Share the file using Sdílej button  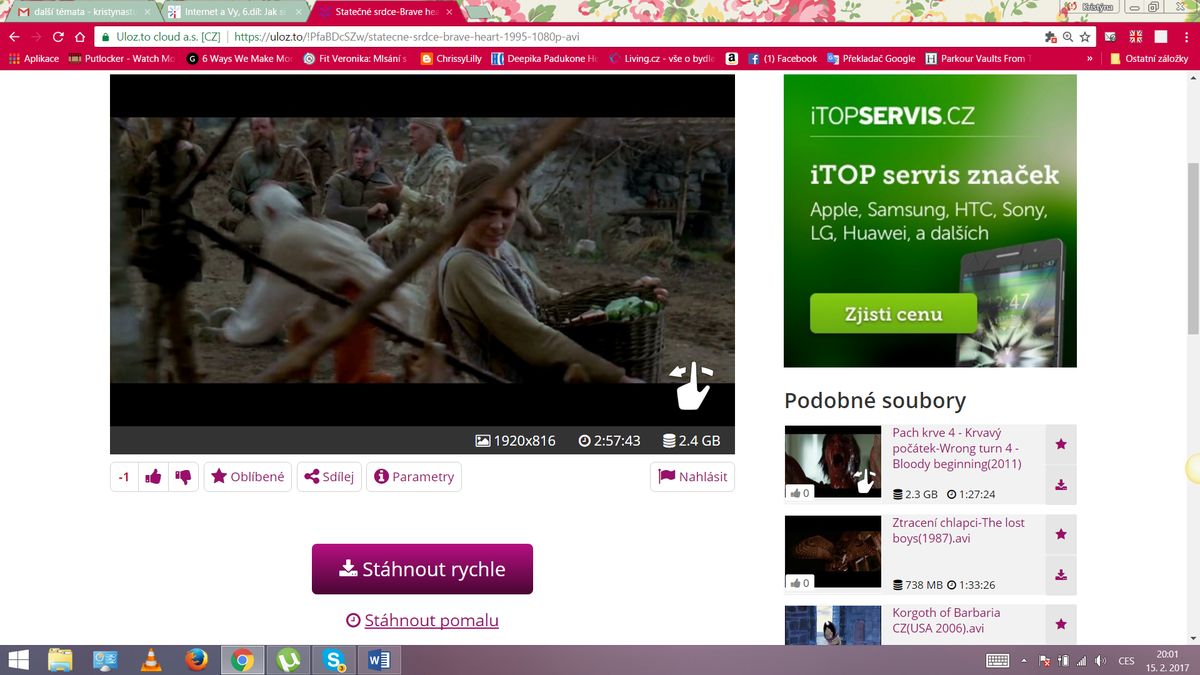point(328,477)
